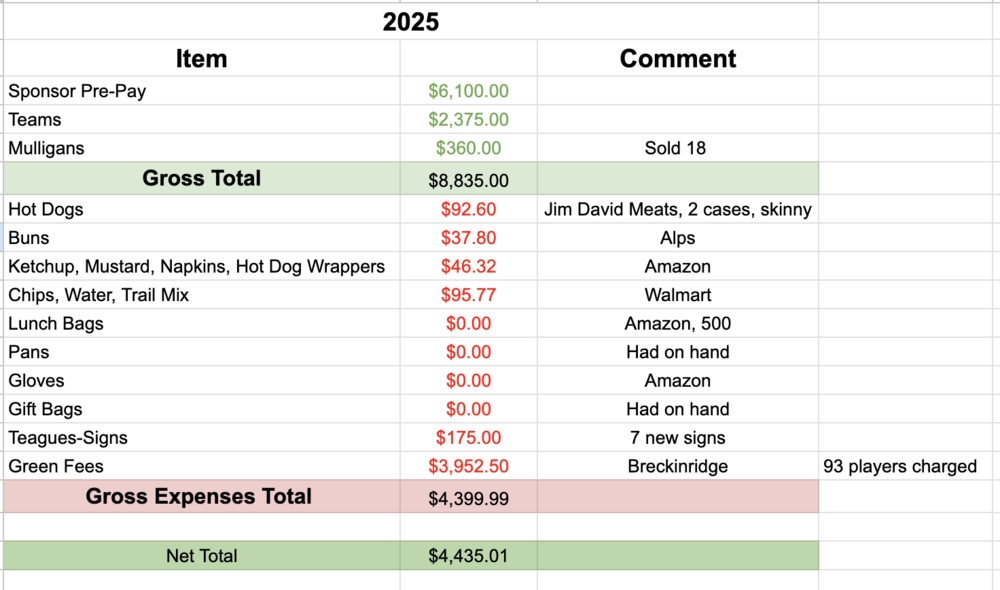The width and height of the screenshot is (1000, 590).
Task: Click the Jim David Meats comment cell
Action: tap(677, 210)
